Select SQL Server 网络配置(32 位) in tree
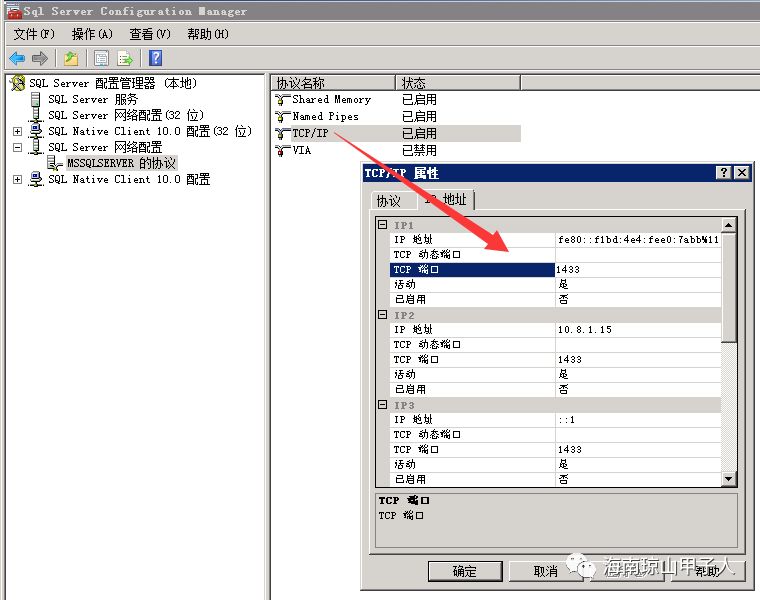The width and height of the screenshot is (760, 600). coord(126,115)
